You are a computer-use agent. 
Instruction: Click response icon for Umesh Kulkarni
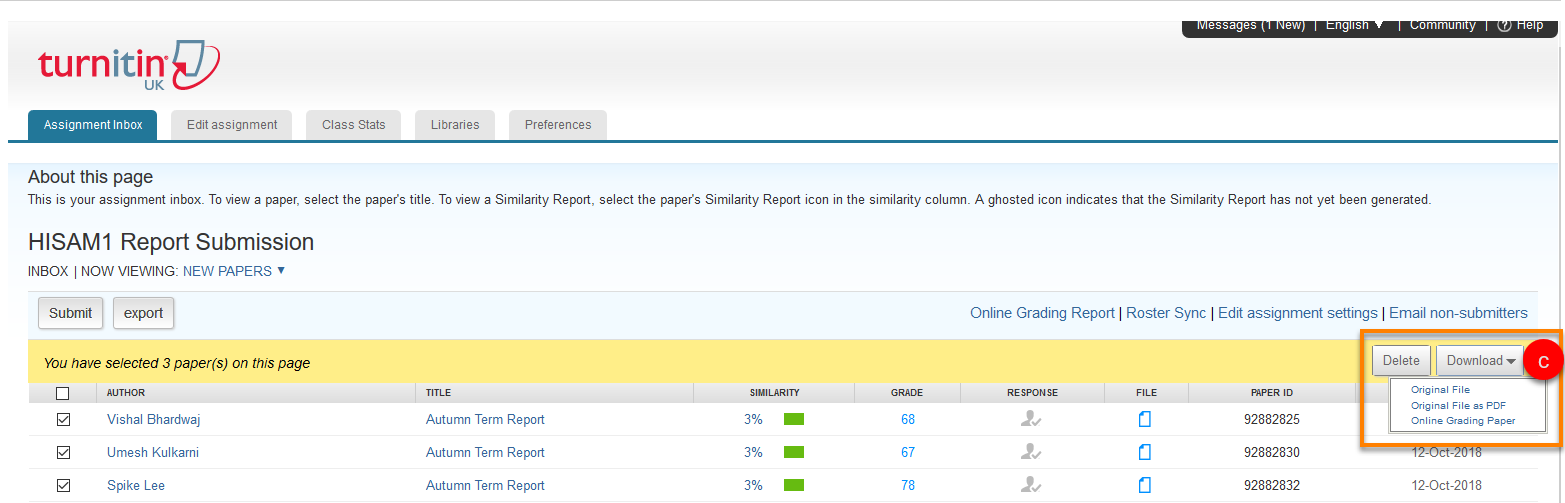coord(1031,452)
